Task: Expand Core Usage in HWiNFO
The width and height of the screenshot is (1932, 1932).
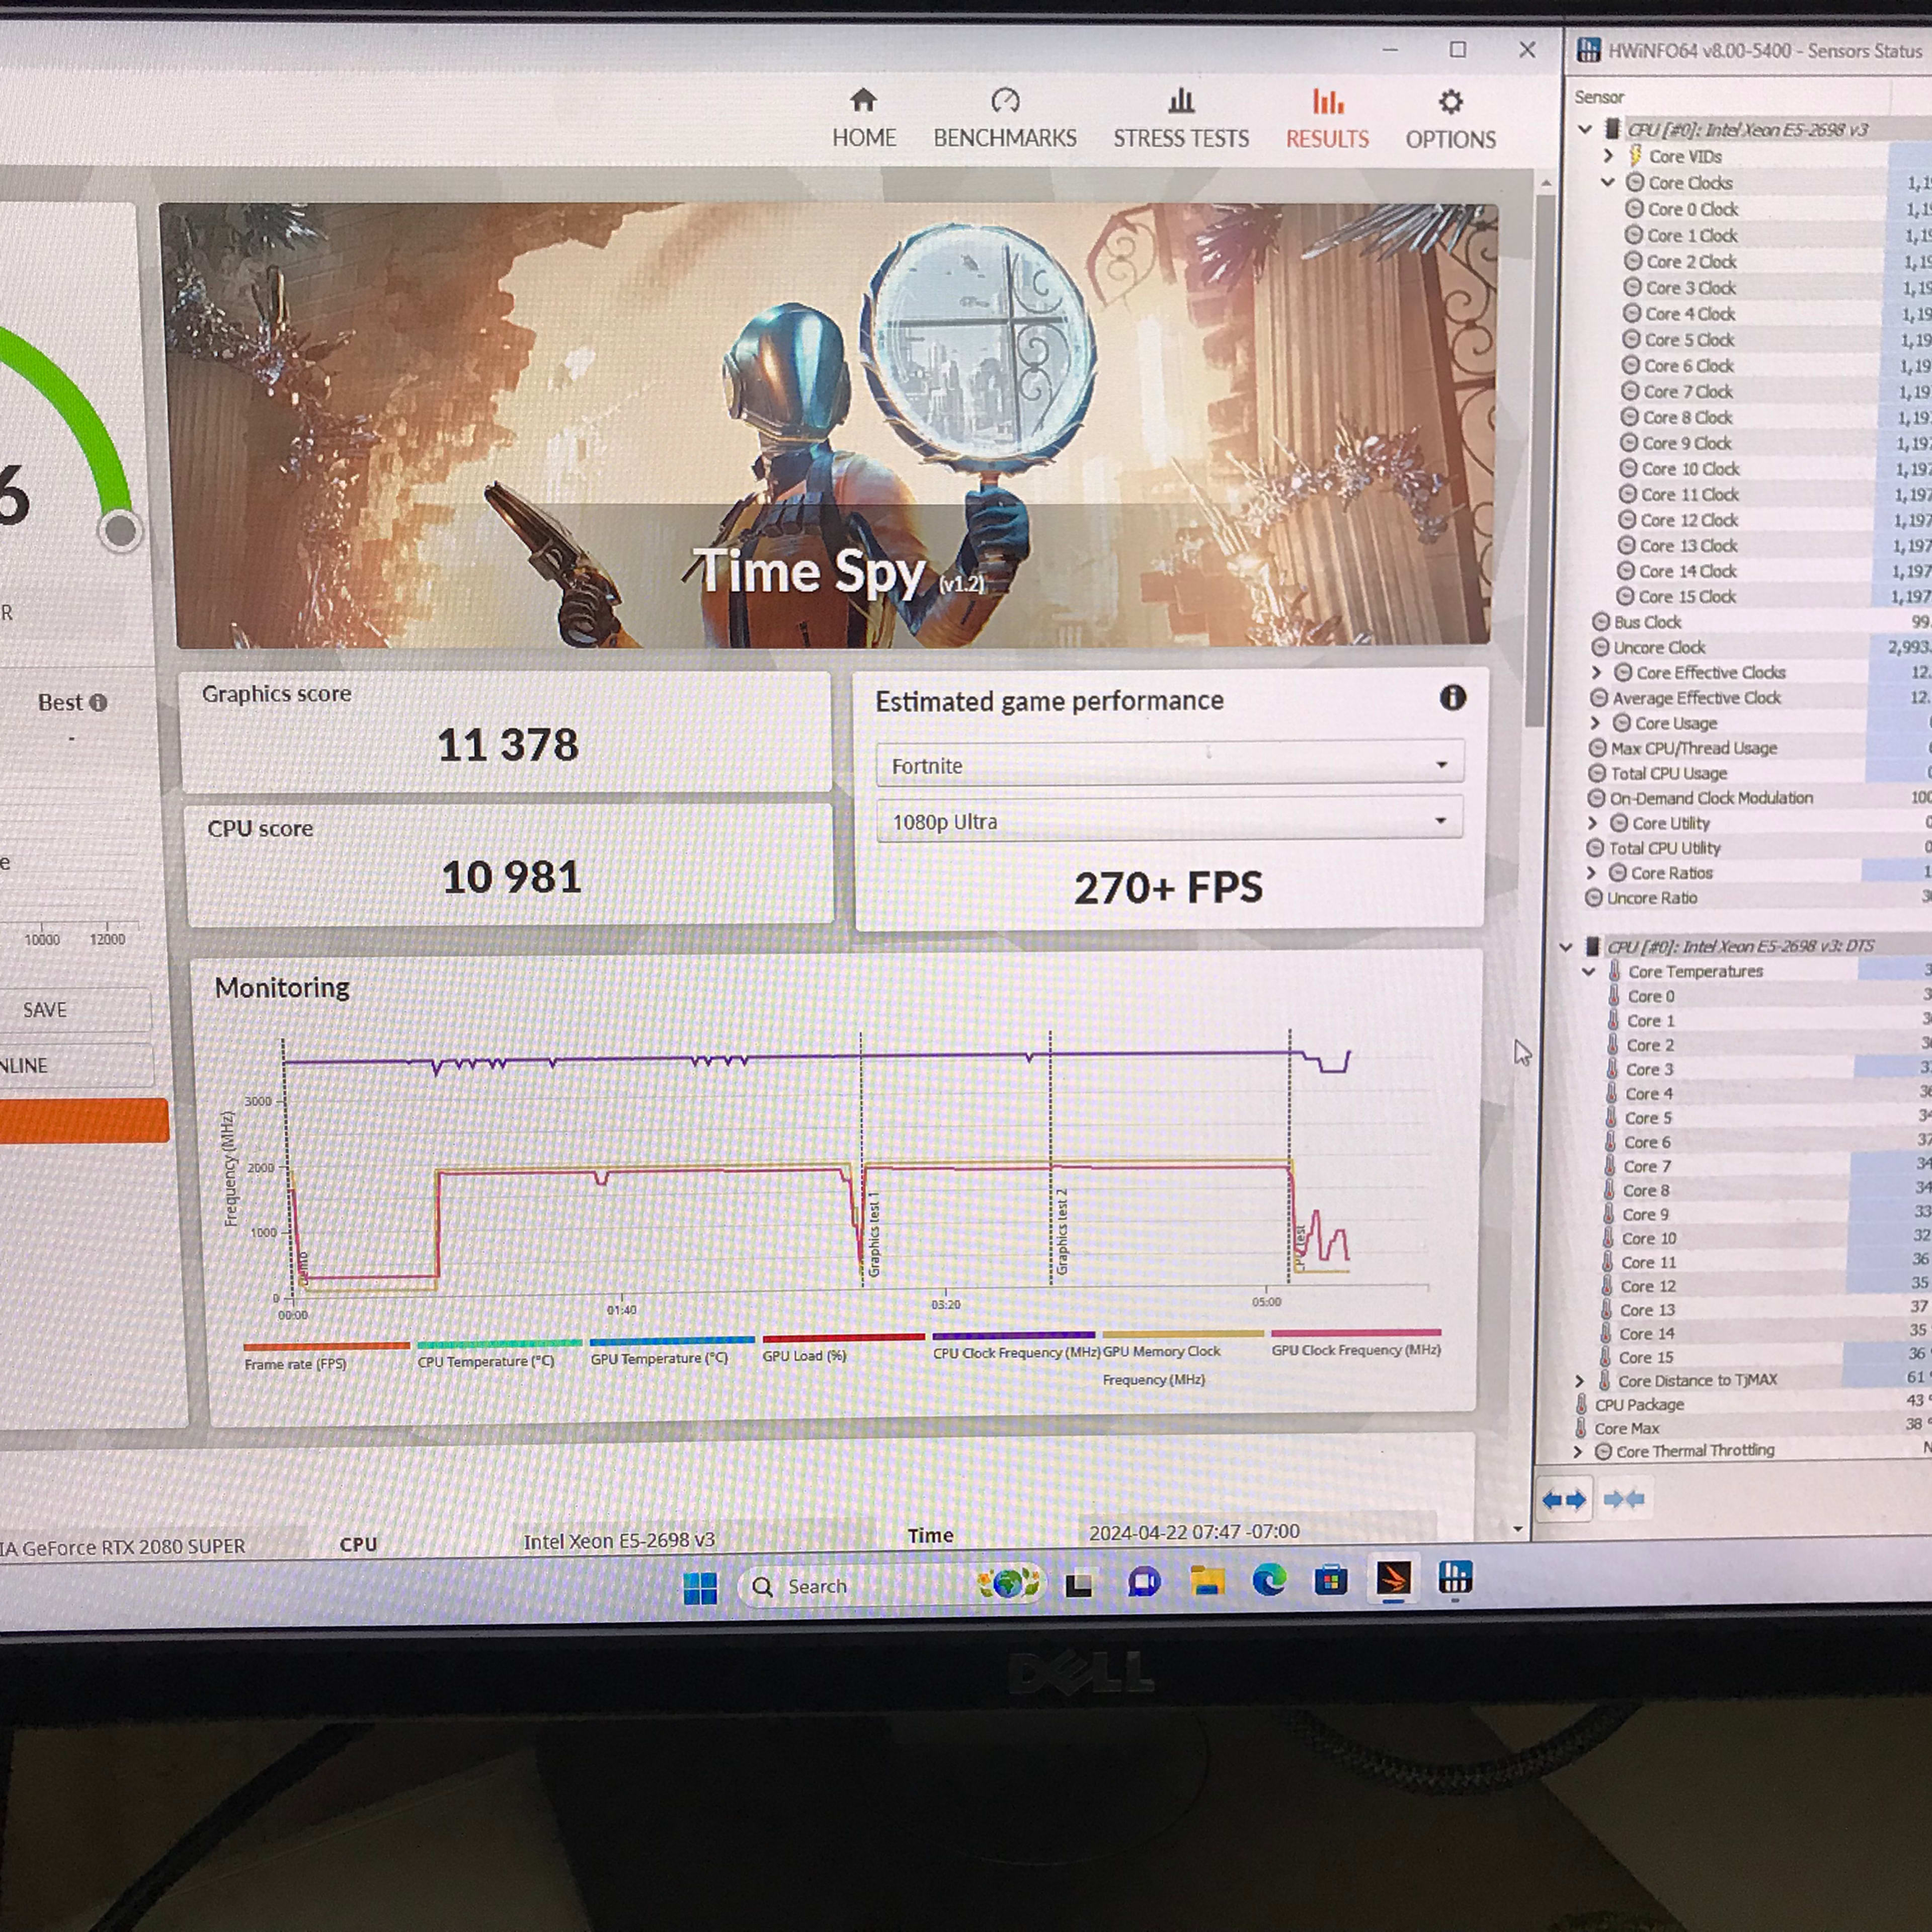Action: [x=1595, y=722]
